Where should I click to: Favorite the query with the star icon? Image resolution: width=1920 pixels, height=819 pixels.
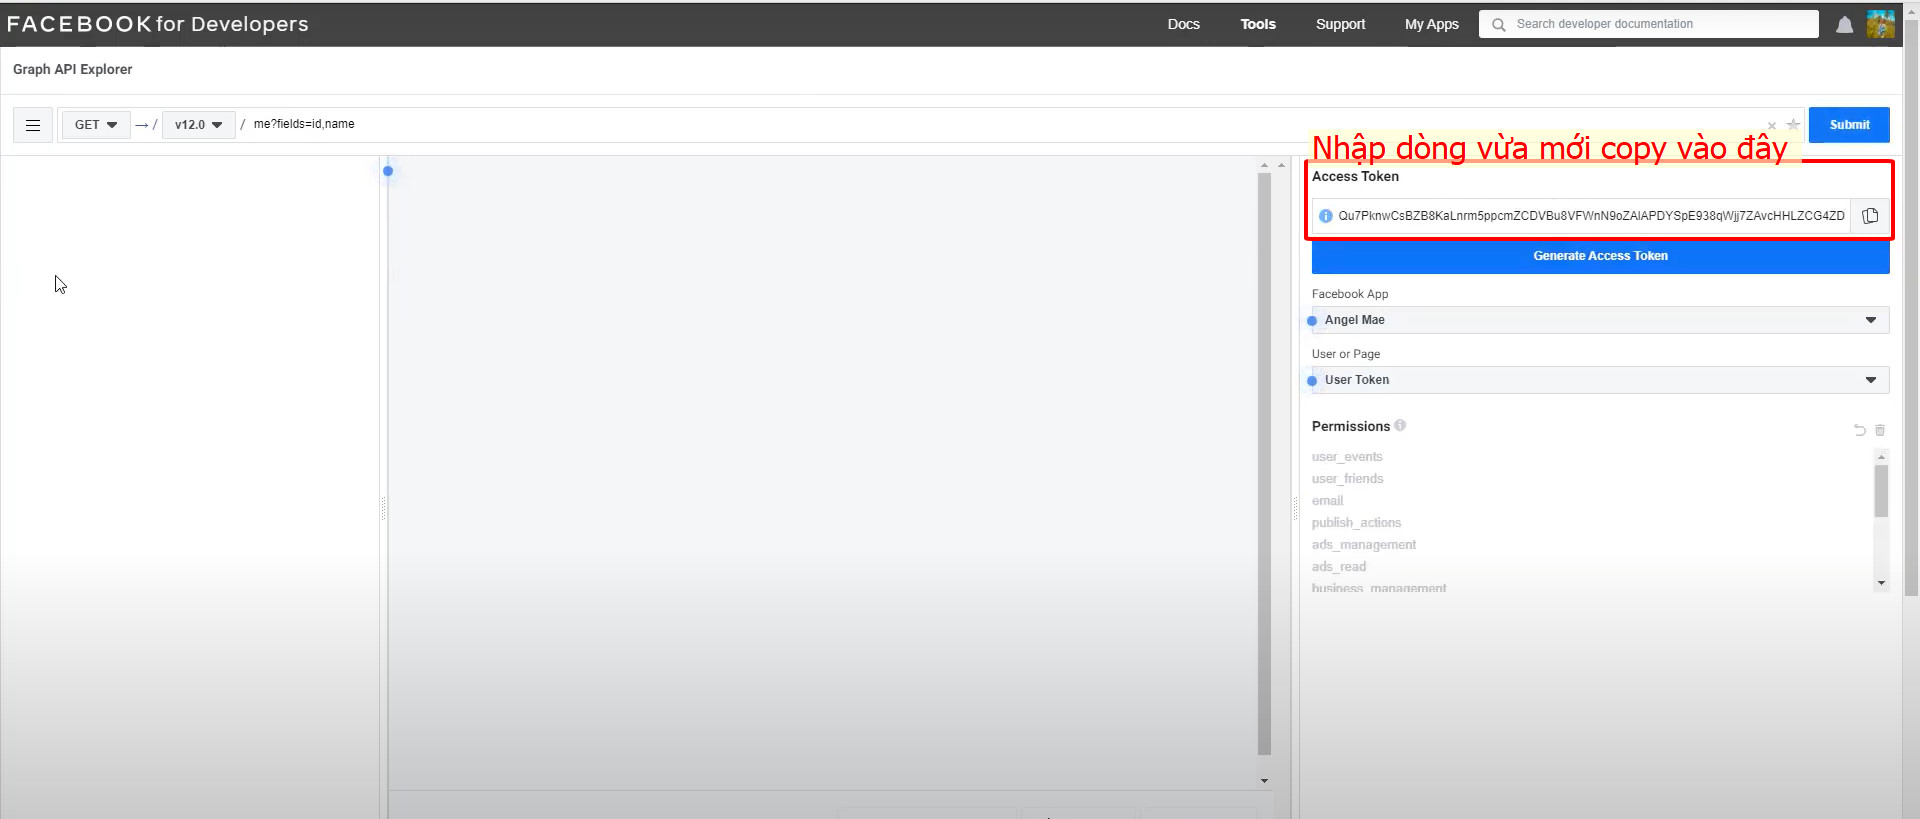coord(1793,125)
